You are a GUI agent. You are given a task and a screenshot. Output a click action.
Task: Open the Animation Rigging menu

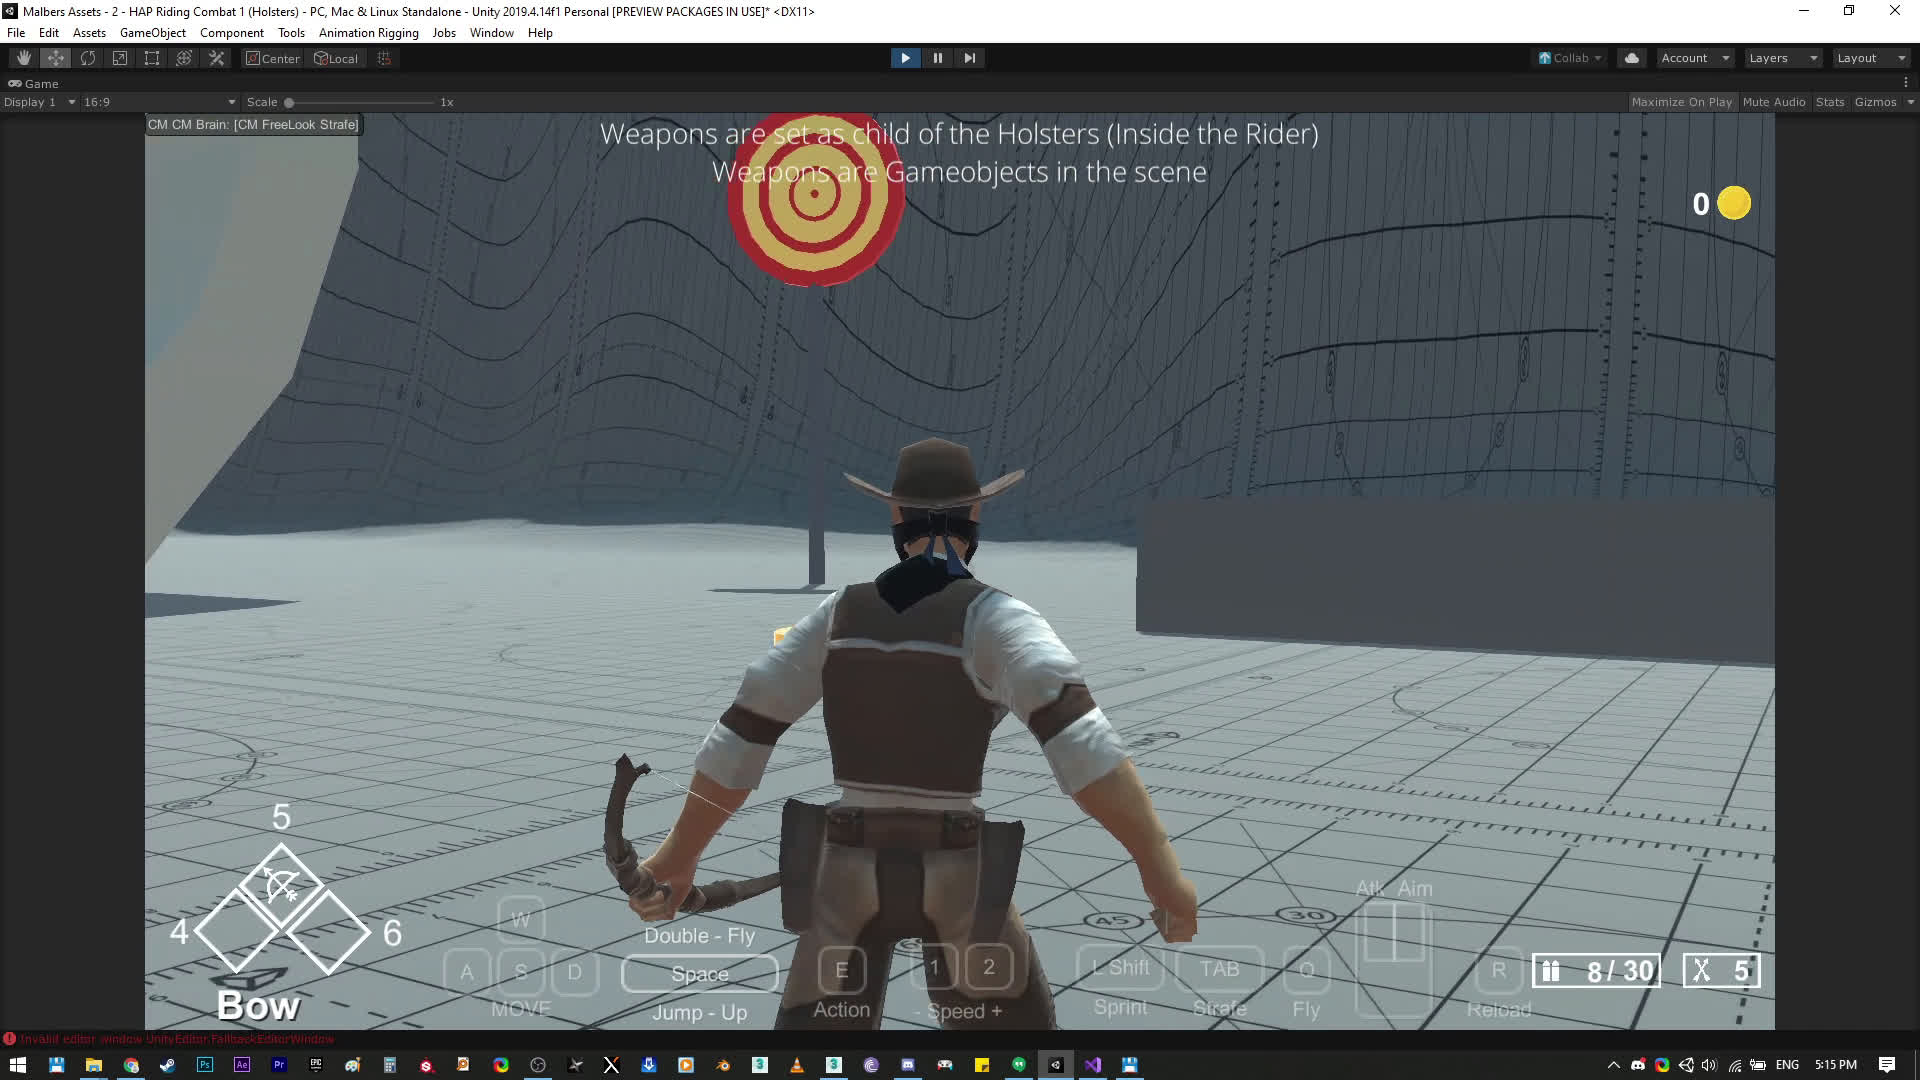click(368, 33)
